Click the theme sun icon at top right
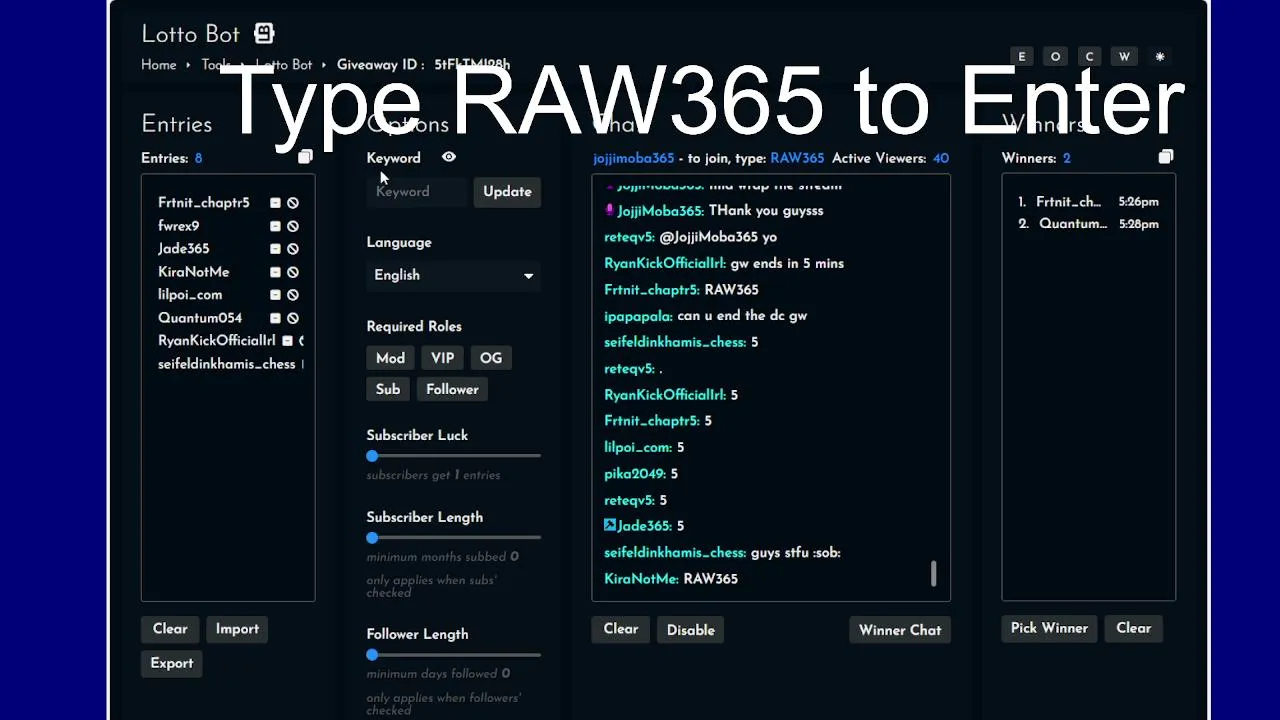Image resolution: width=1280 pixels, height=720 pixels. pos(1160,57)
